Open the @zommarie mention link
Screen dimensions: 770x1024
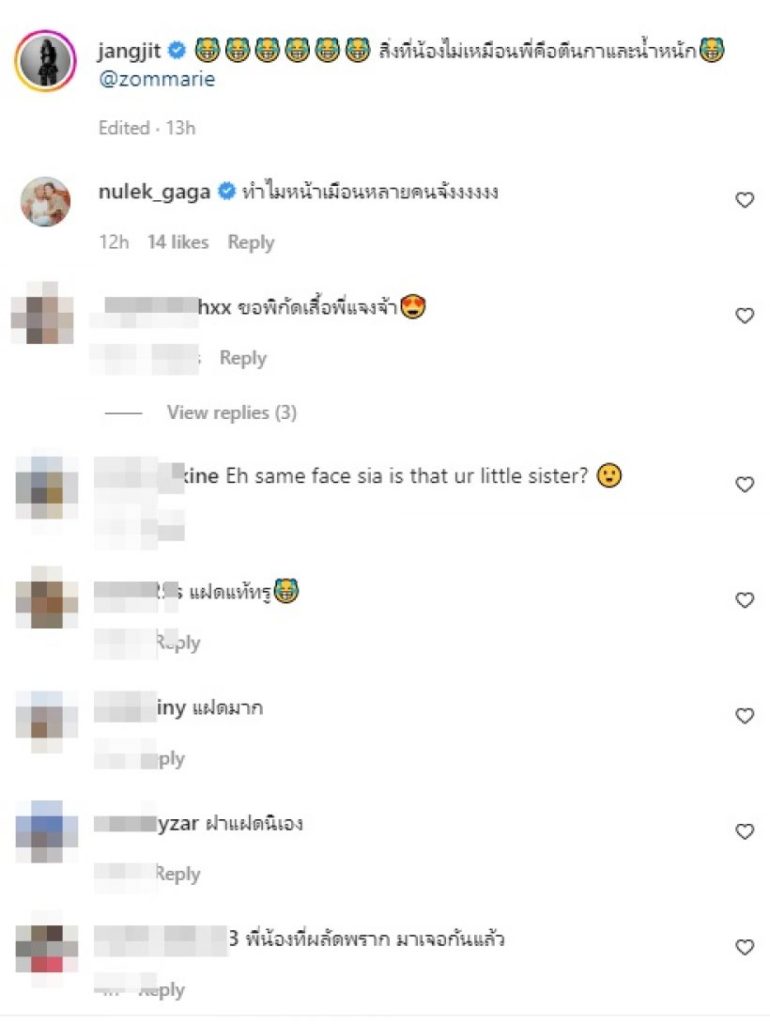point(157,79)
